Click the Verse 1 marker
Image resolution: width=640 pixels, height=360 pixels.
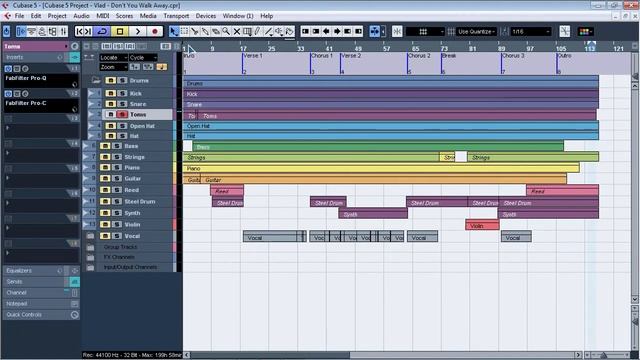tap(253, 56)
